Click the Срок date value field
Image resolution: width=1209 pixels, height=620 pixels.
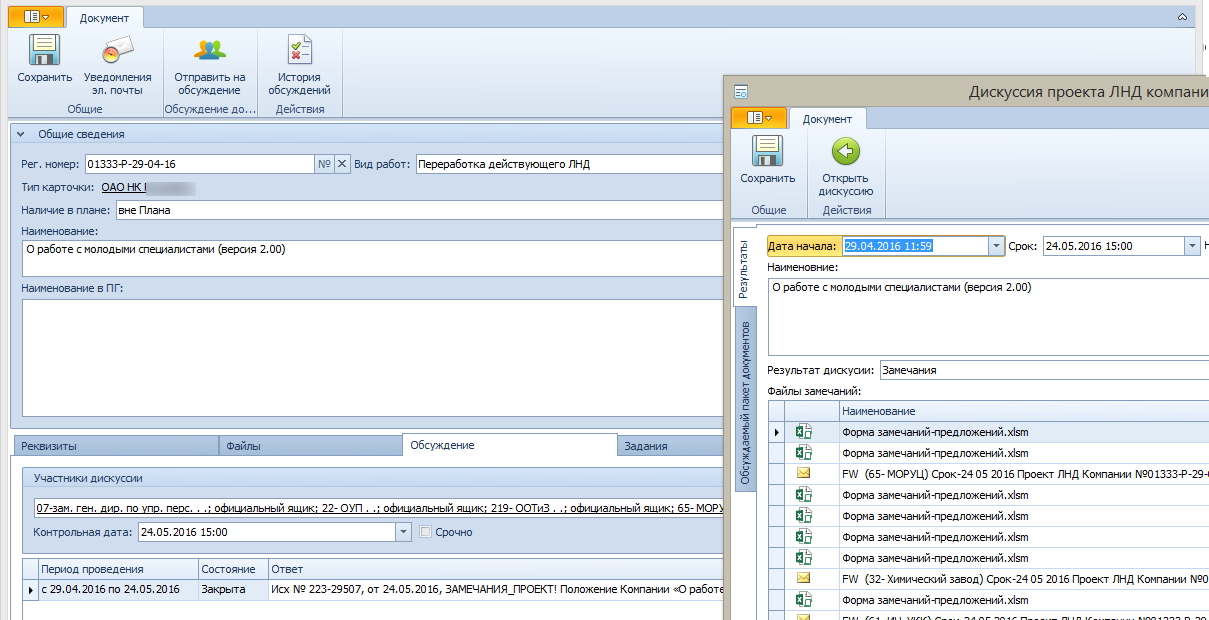click(1113, 246)
